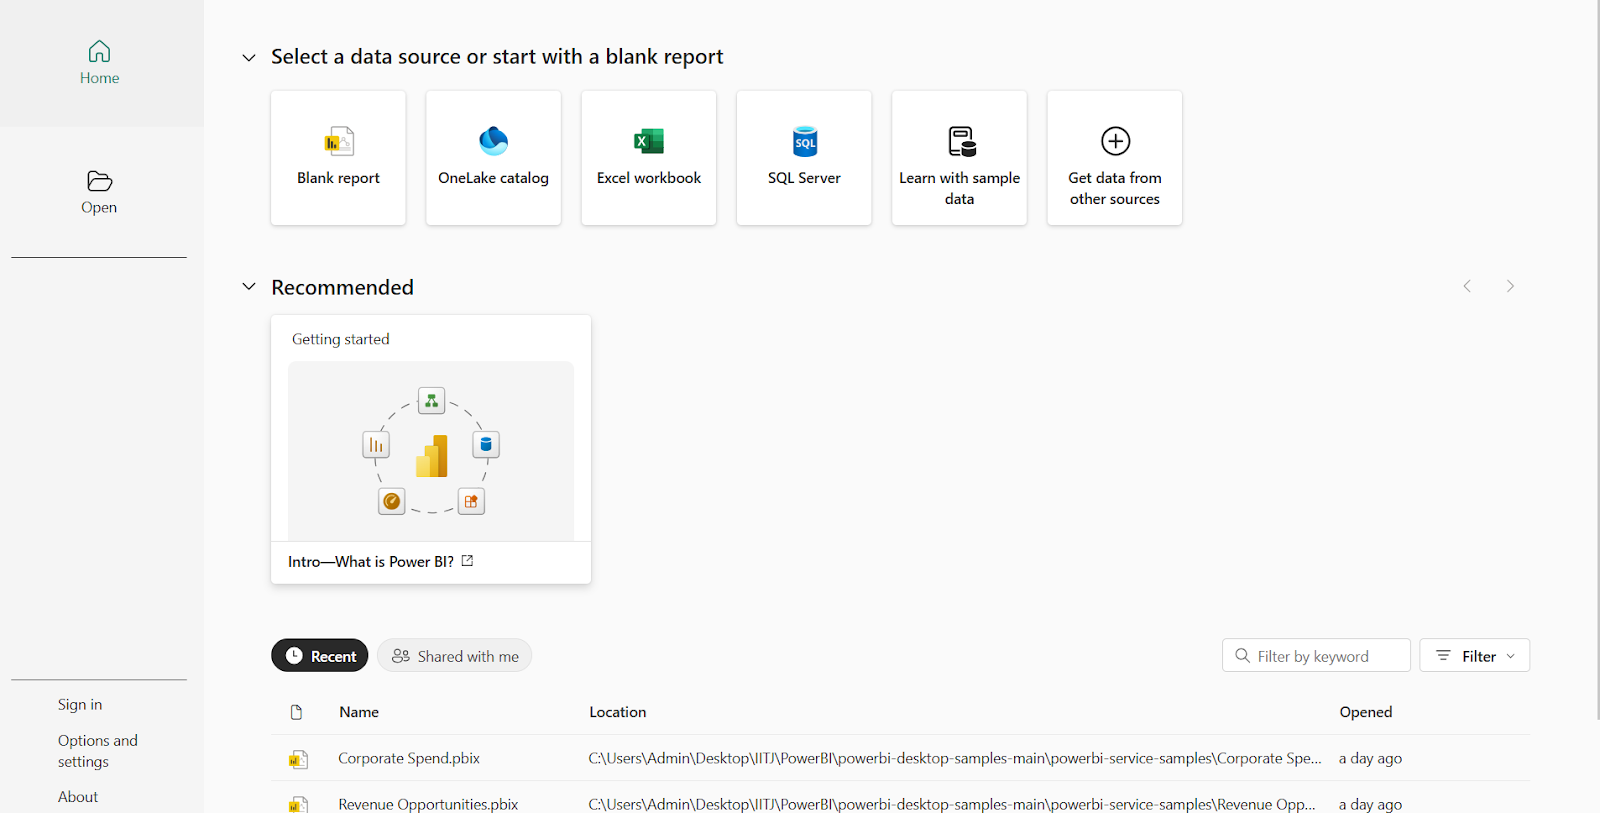
Task: Collapse the Recommended section
Action: [x=249, y=287]
